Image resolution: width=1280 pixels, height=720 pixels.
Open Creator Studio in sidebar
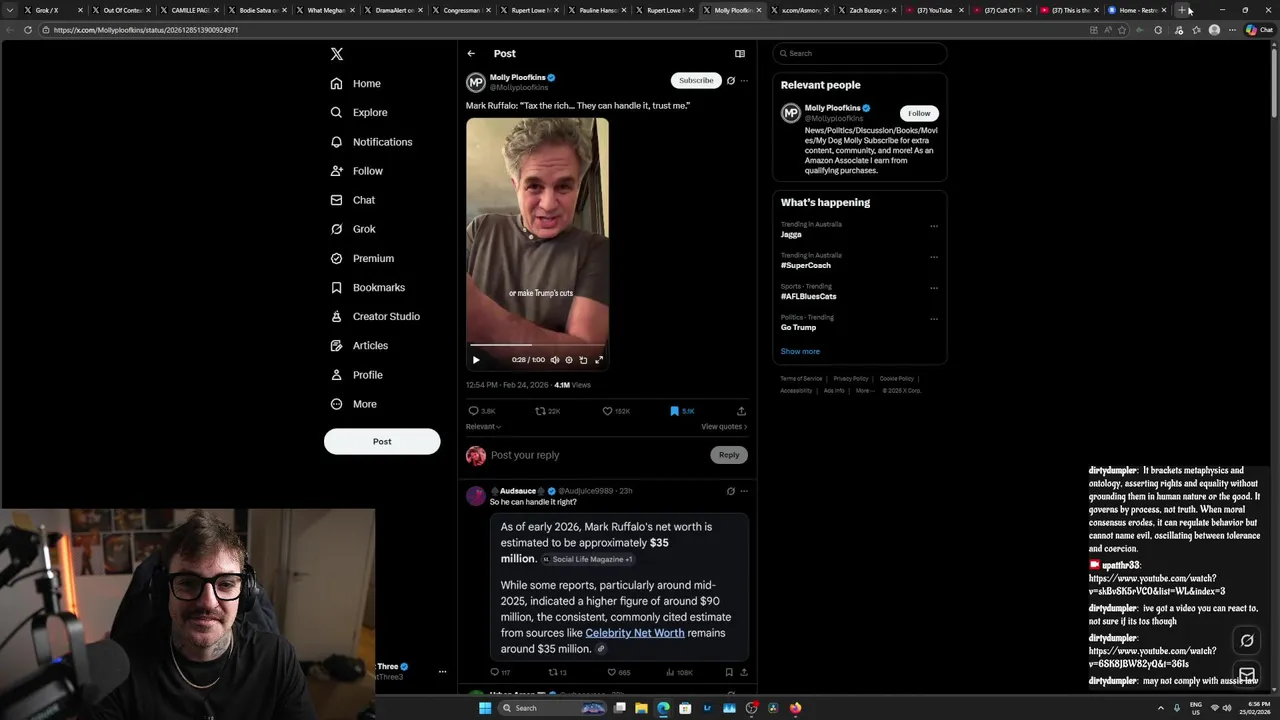point(375,316)
